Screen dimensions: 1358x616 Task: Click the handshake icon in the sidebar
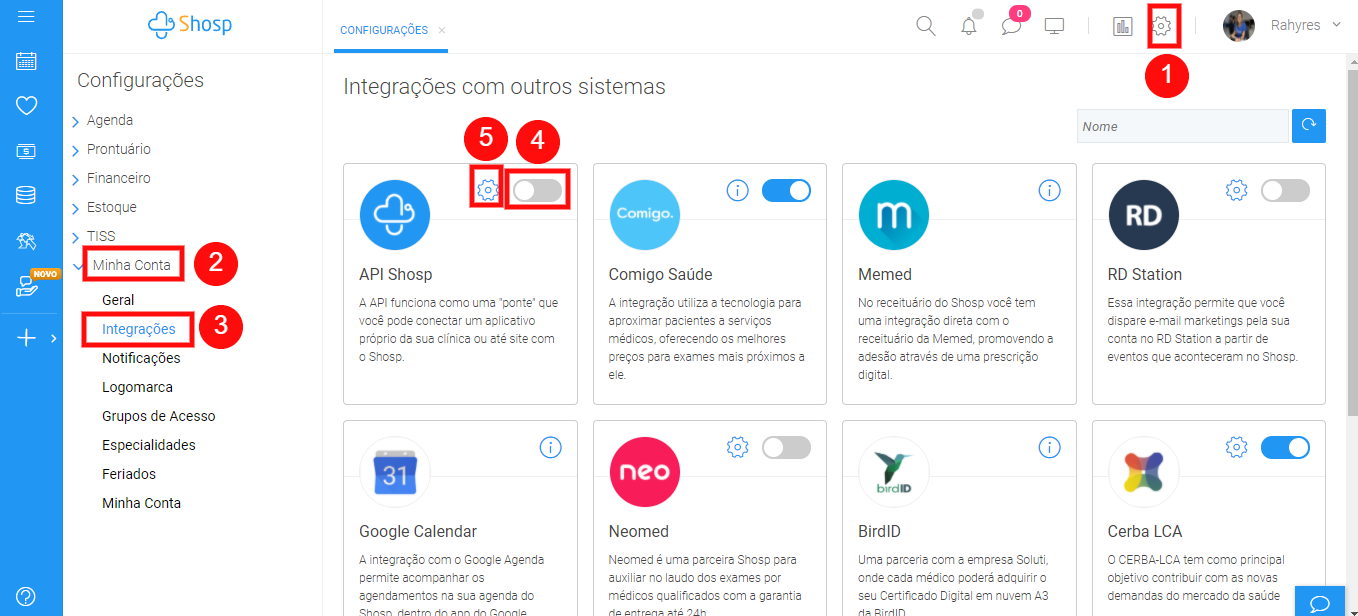coord(27,240)
